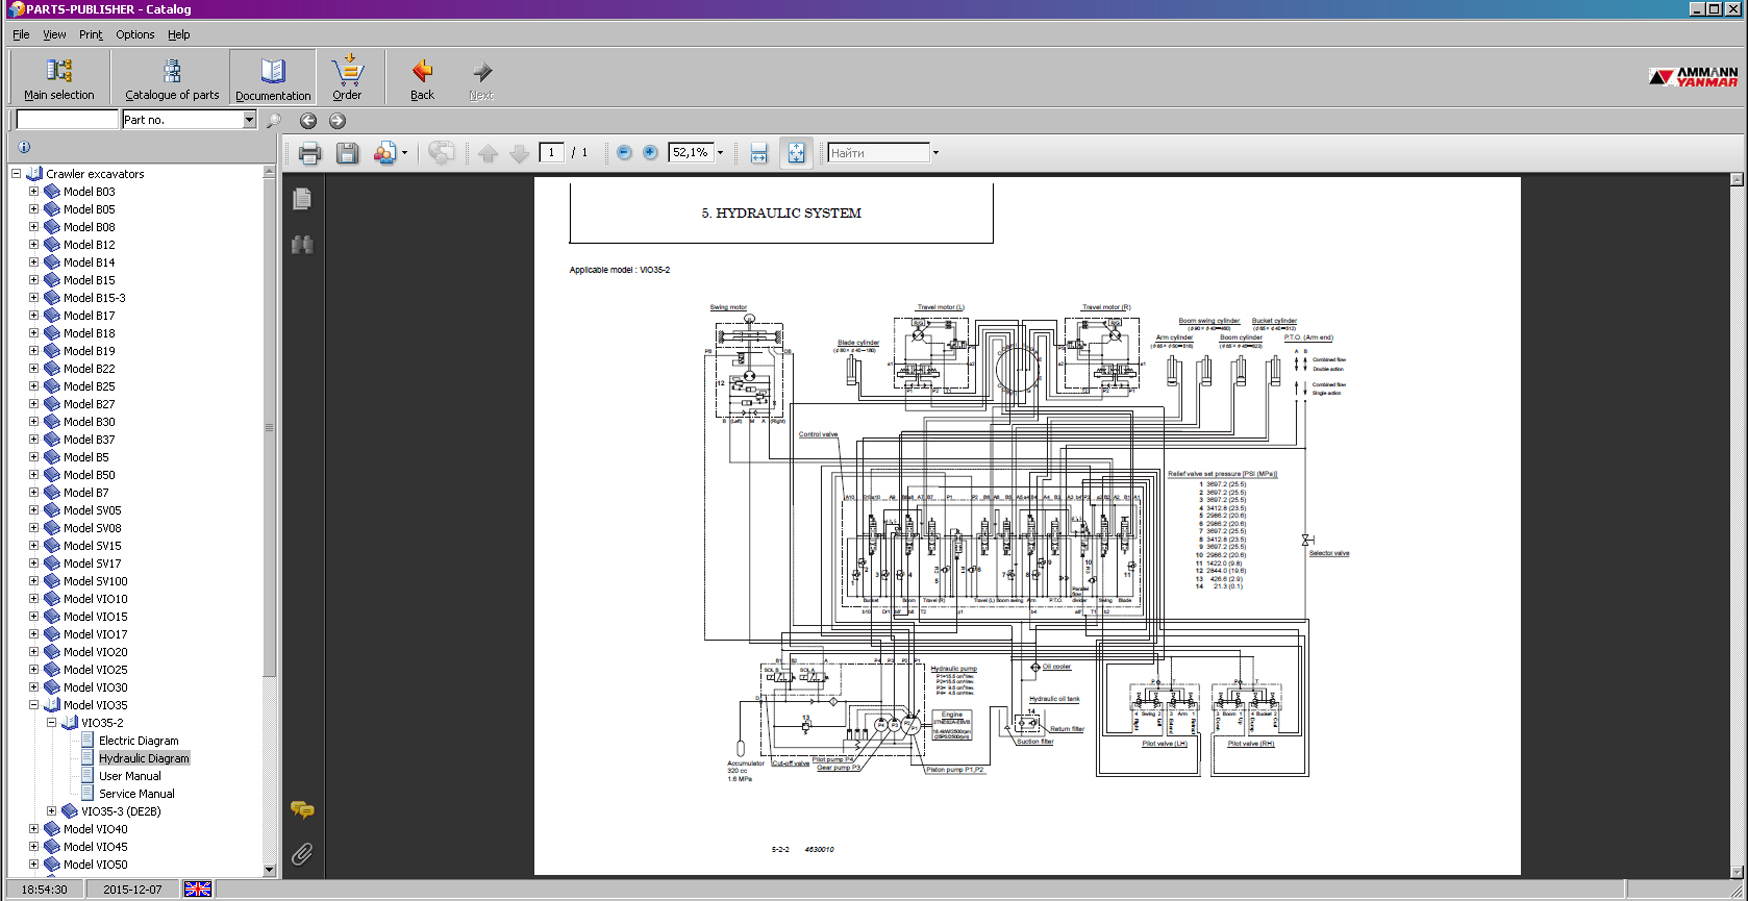This screenshot has width=1748, height=901.
Task: Expand the Model VIO40 tree node
Action: click(x=34, y=829)
